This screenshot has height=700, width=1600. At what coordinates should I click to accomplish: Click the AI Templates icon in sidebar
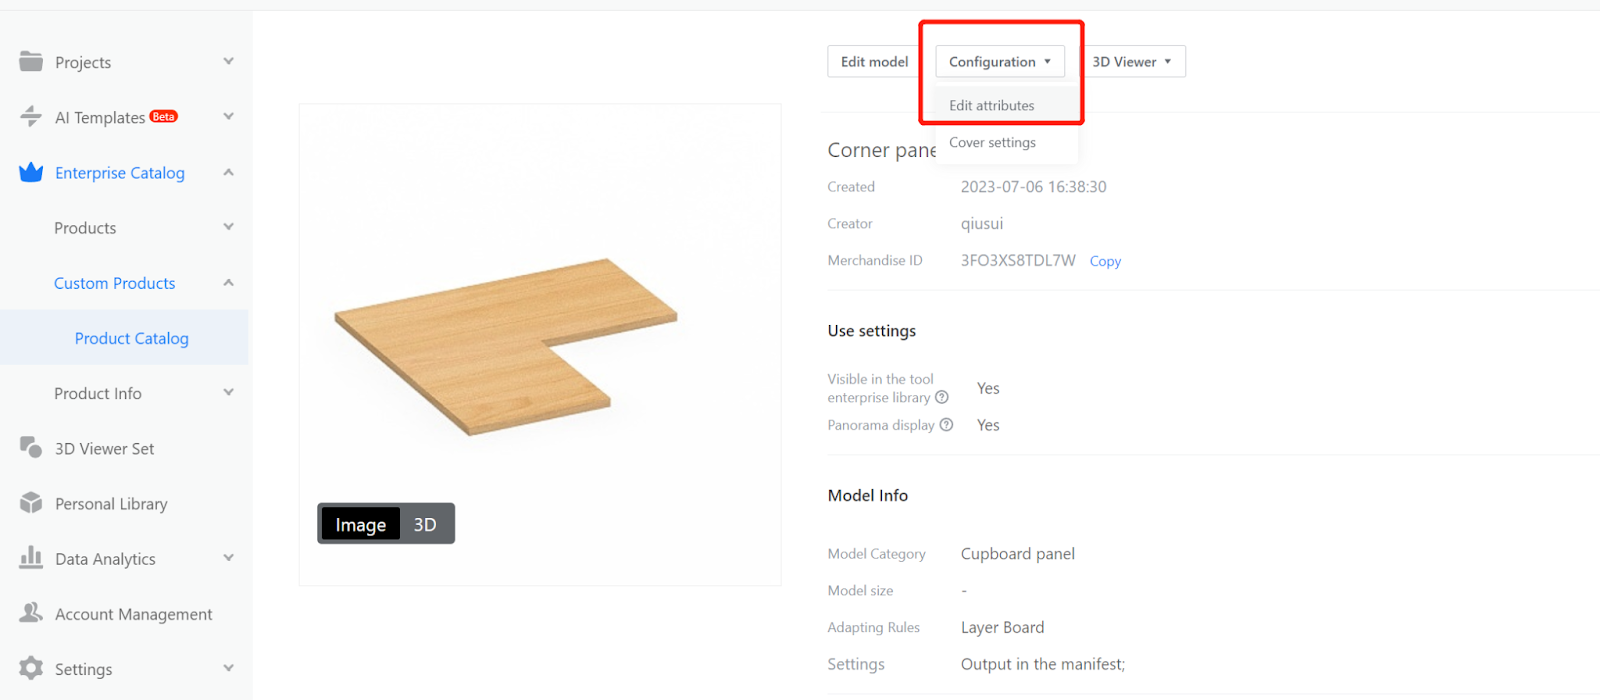tap(31, 116)
